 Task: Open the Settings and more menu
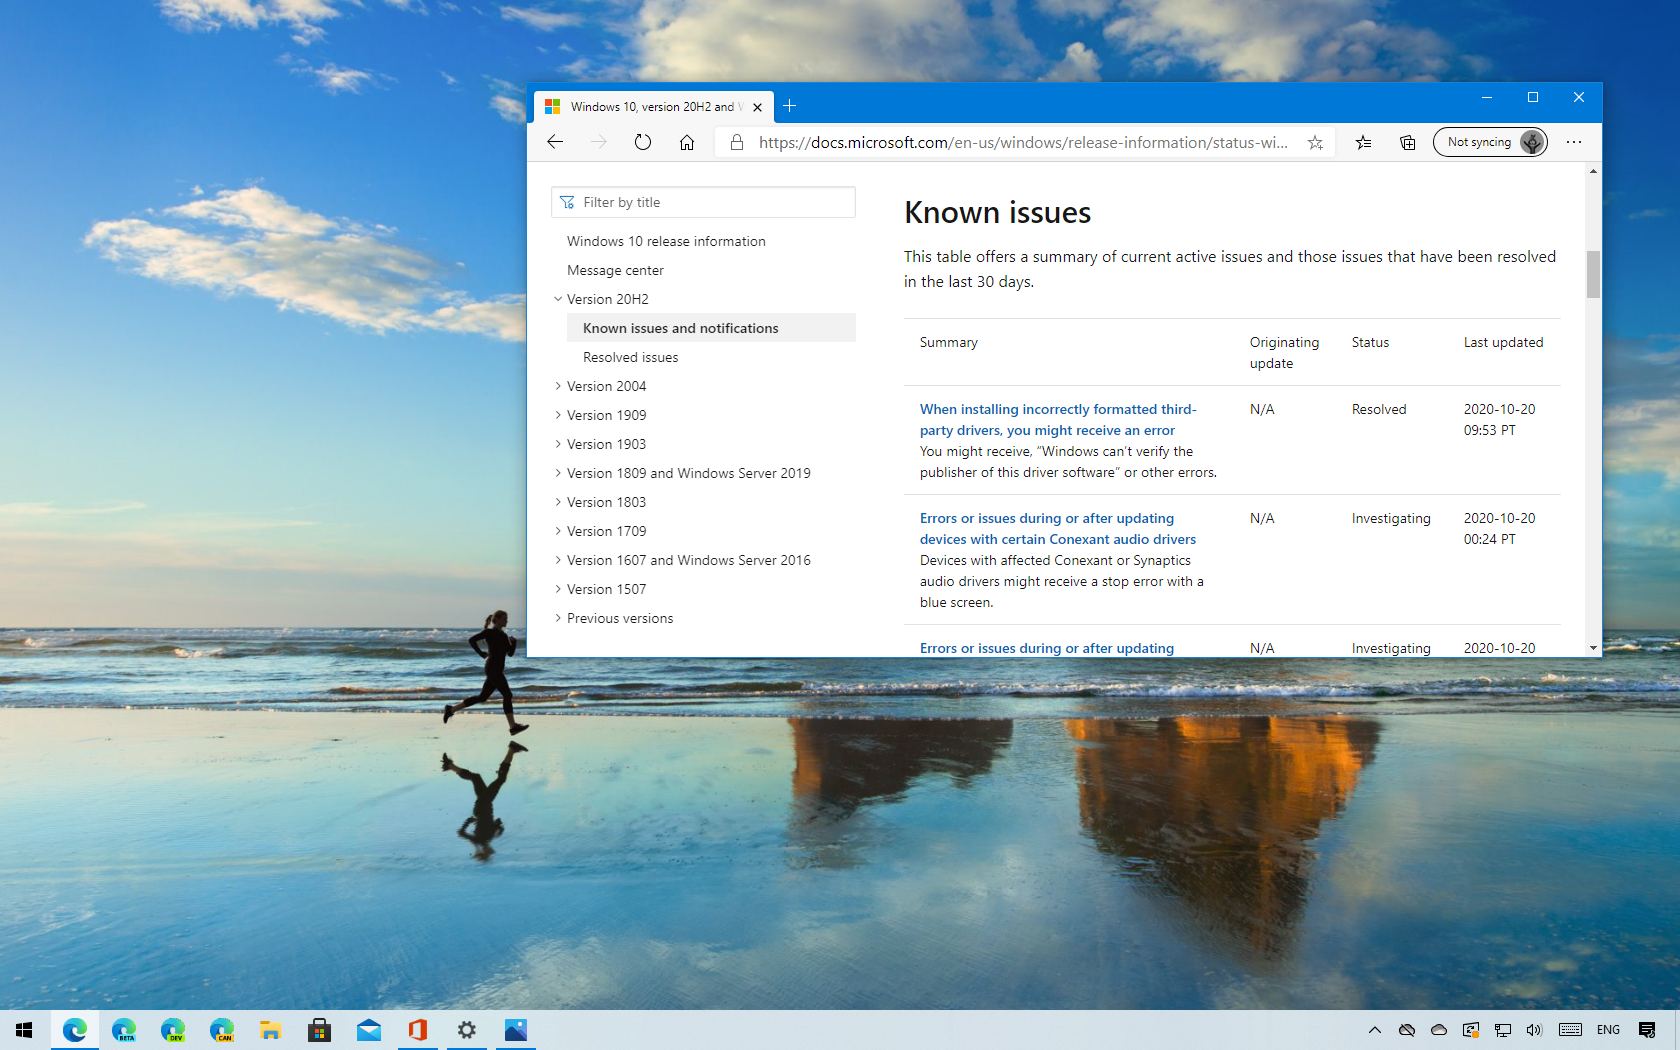tap(1573, 142)
